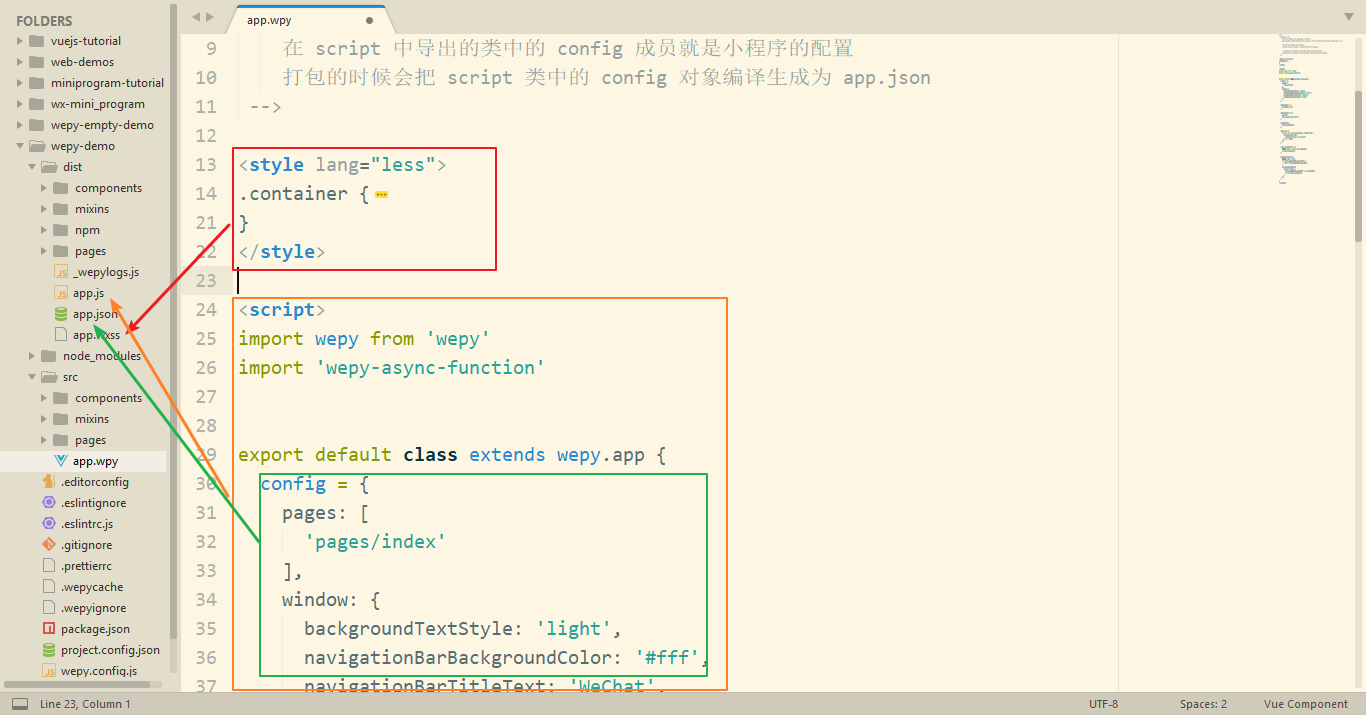The width and height of the screenshot is (1366, 715).
Task: Click the database icon beside app.json
Action: tap(61, 314)
